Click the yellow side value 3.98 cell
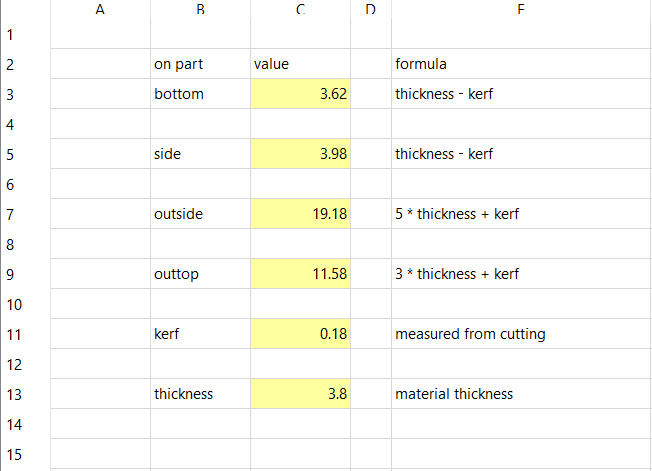 click(300, 154)
